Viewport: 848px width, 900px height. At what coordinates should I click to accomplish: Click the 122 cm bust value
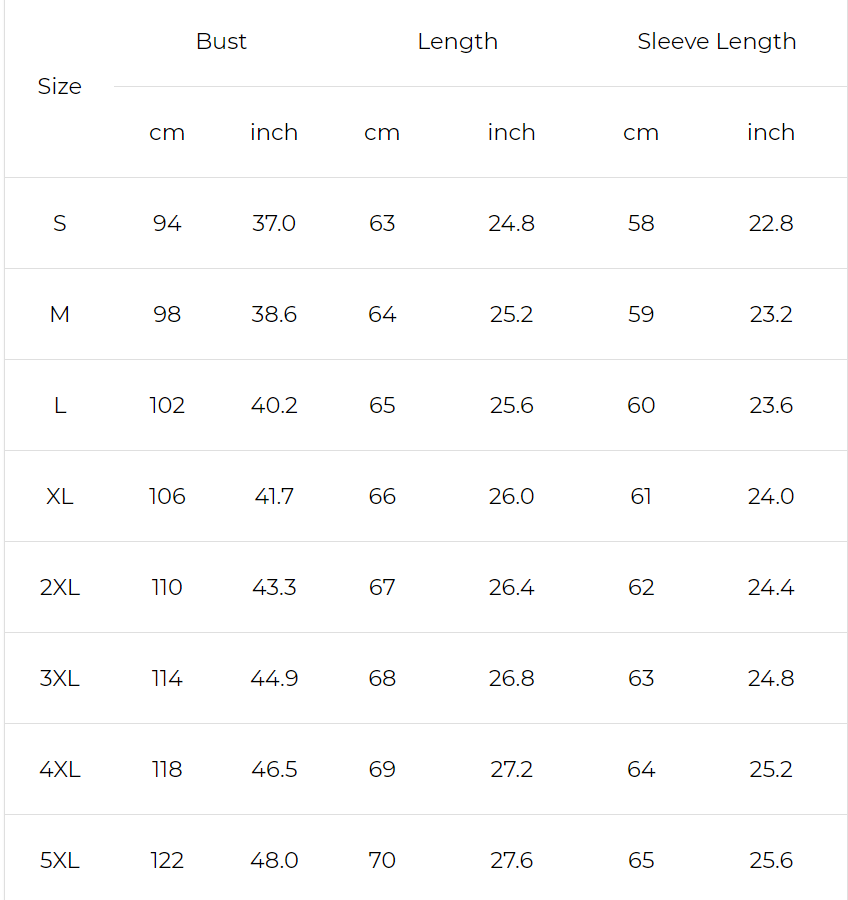point(167,861)
